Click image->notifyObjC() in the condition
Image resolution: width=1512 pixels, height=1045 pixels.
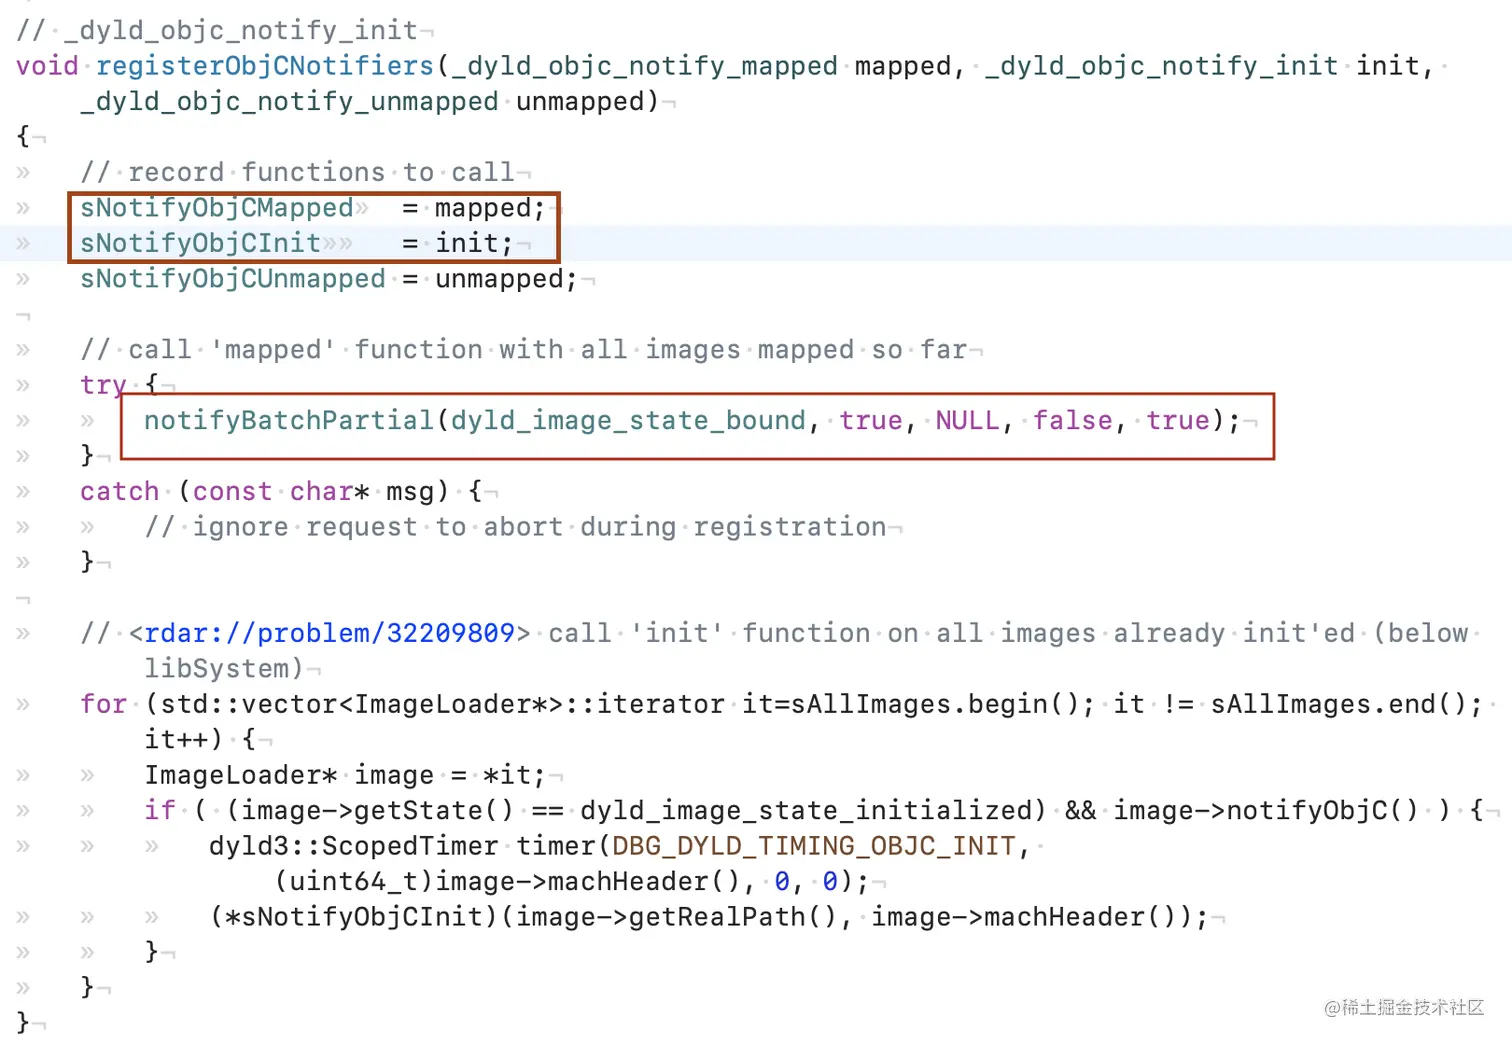tap(1266, 810)
